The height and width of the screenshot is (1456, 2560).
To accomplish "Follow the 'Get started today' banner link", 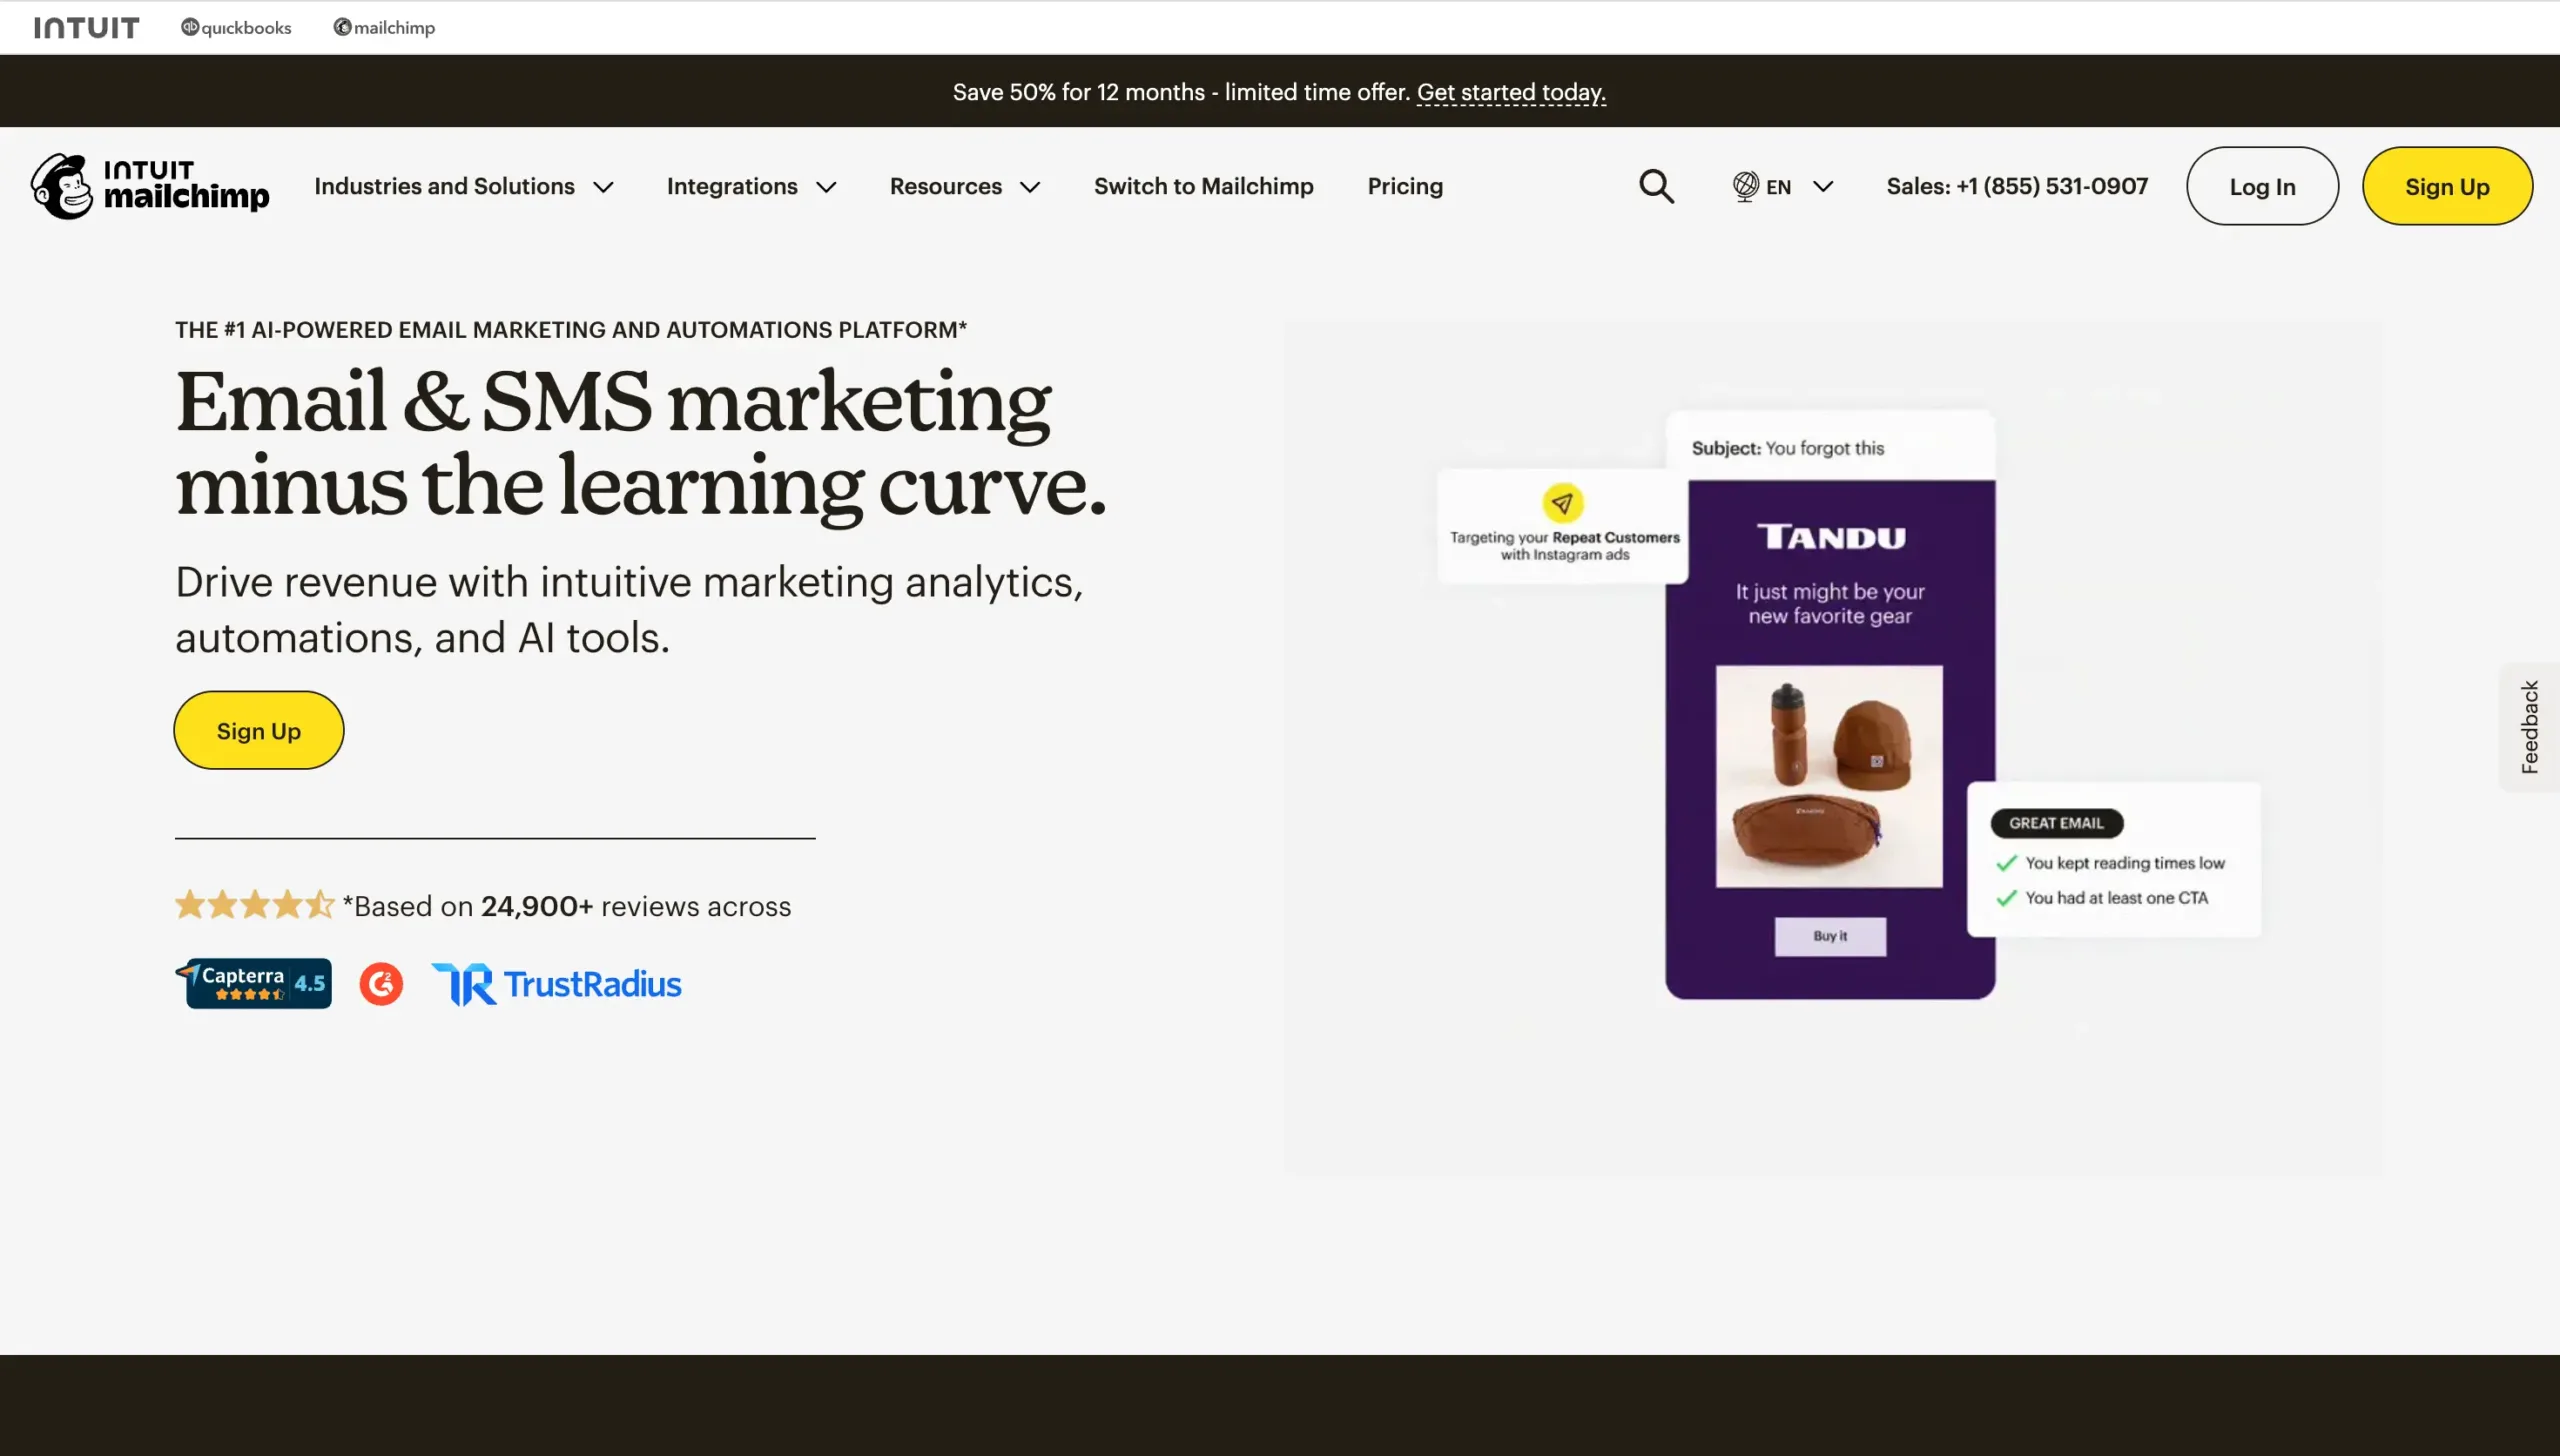I will click(x=1511, y=92).
